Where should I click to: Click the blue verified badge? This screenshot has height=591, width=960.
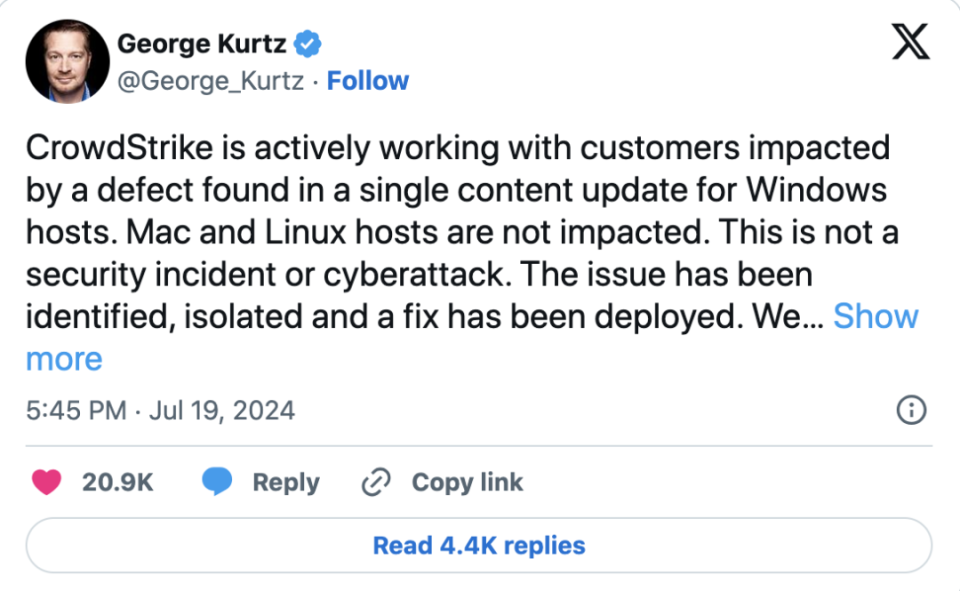pos(310,44)
